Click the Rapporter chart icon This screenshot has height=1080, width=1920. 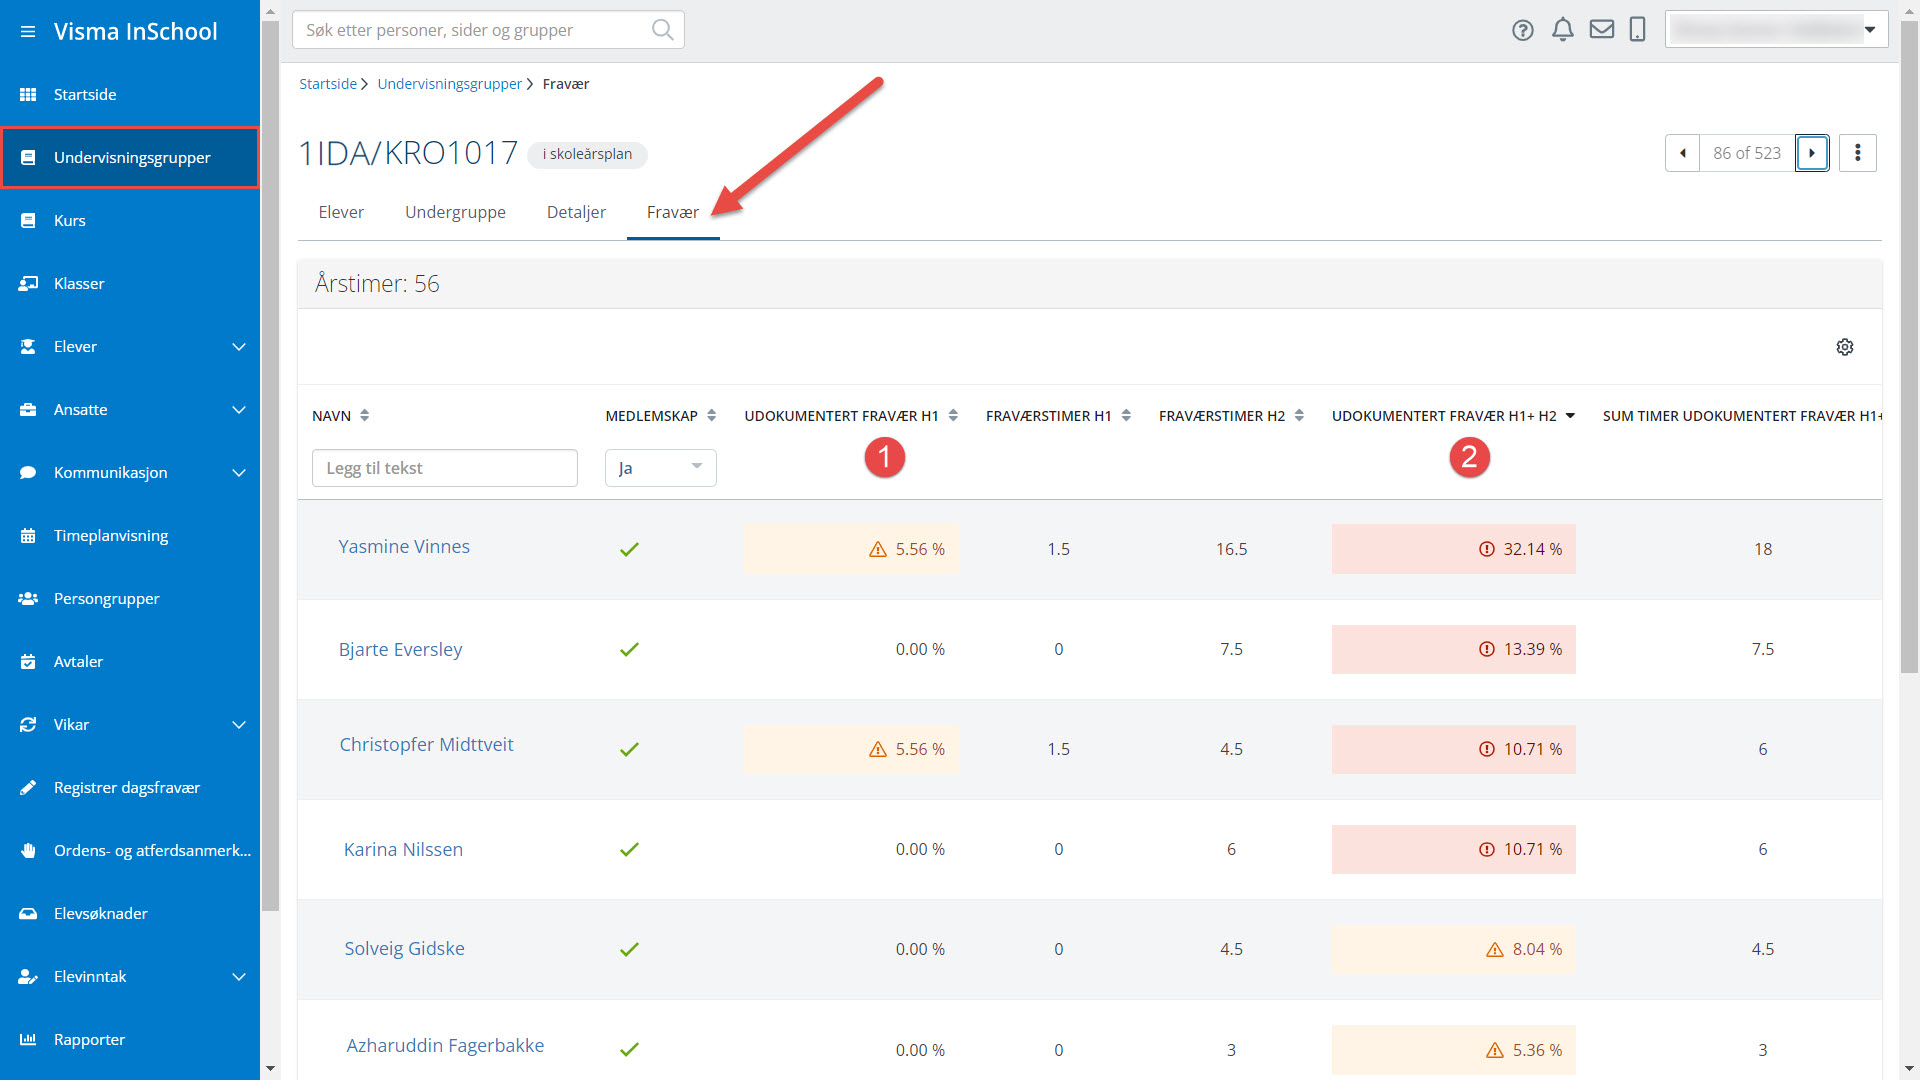pos(28,1040)
